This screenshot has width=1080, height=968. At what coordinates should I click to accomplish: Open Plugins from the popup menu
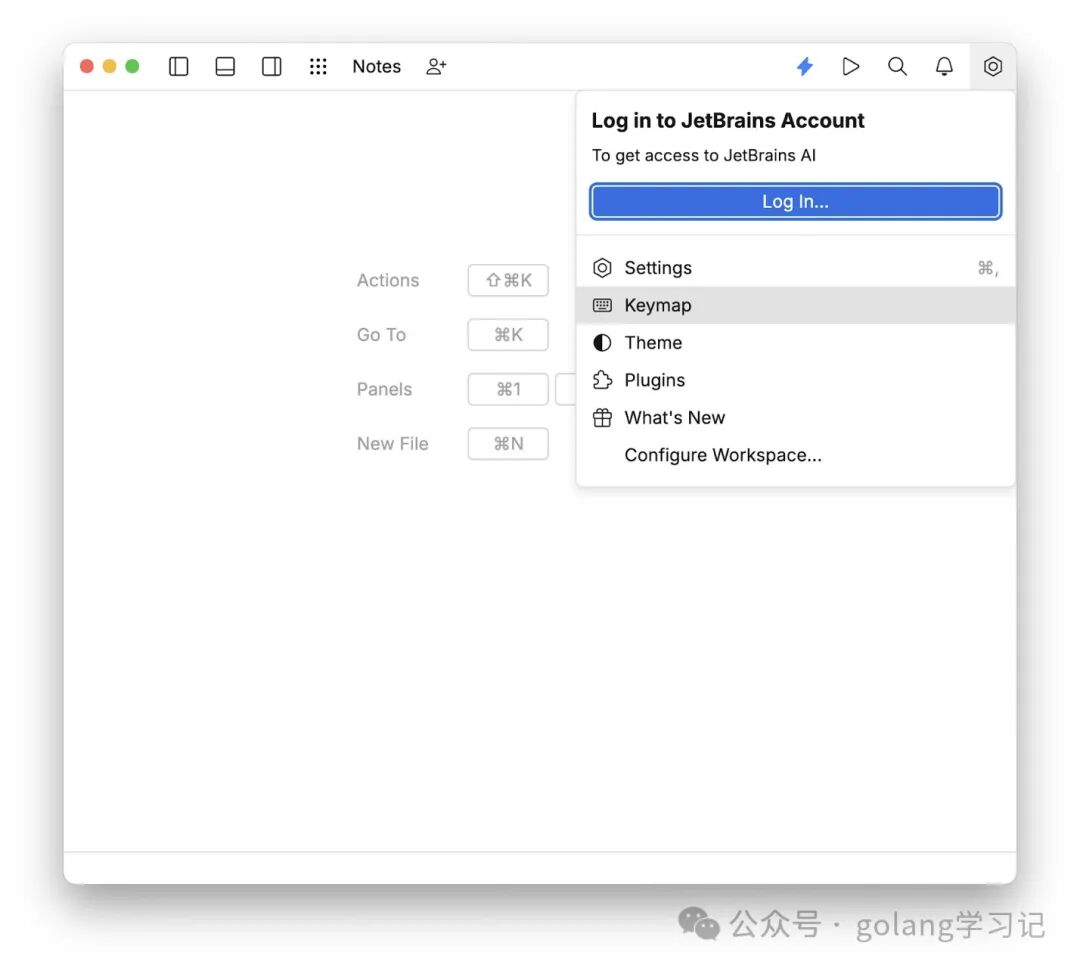[796, 380]
